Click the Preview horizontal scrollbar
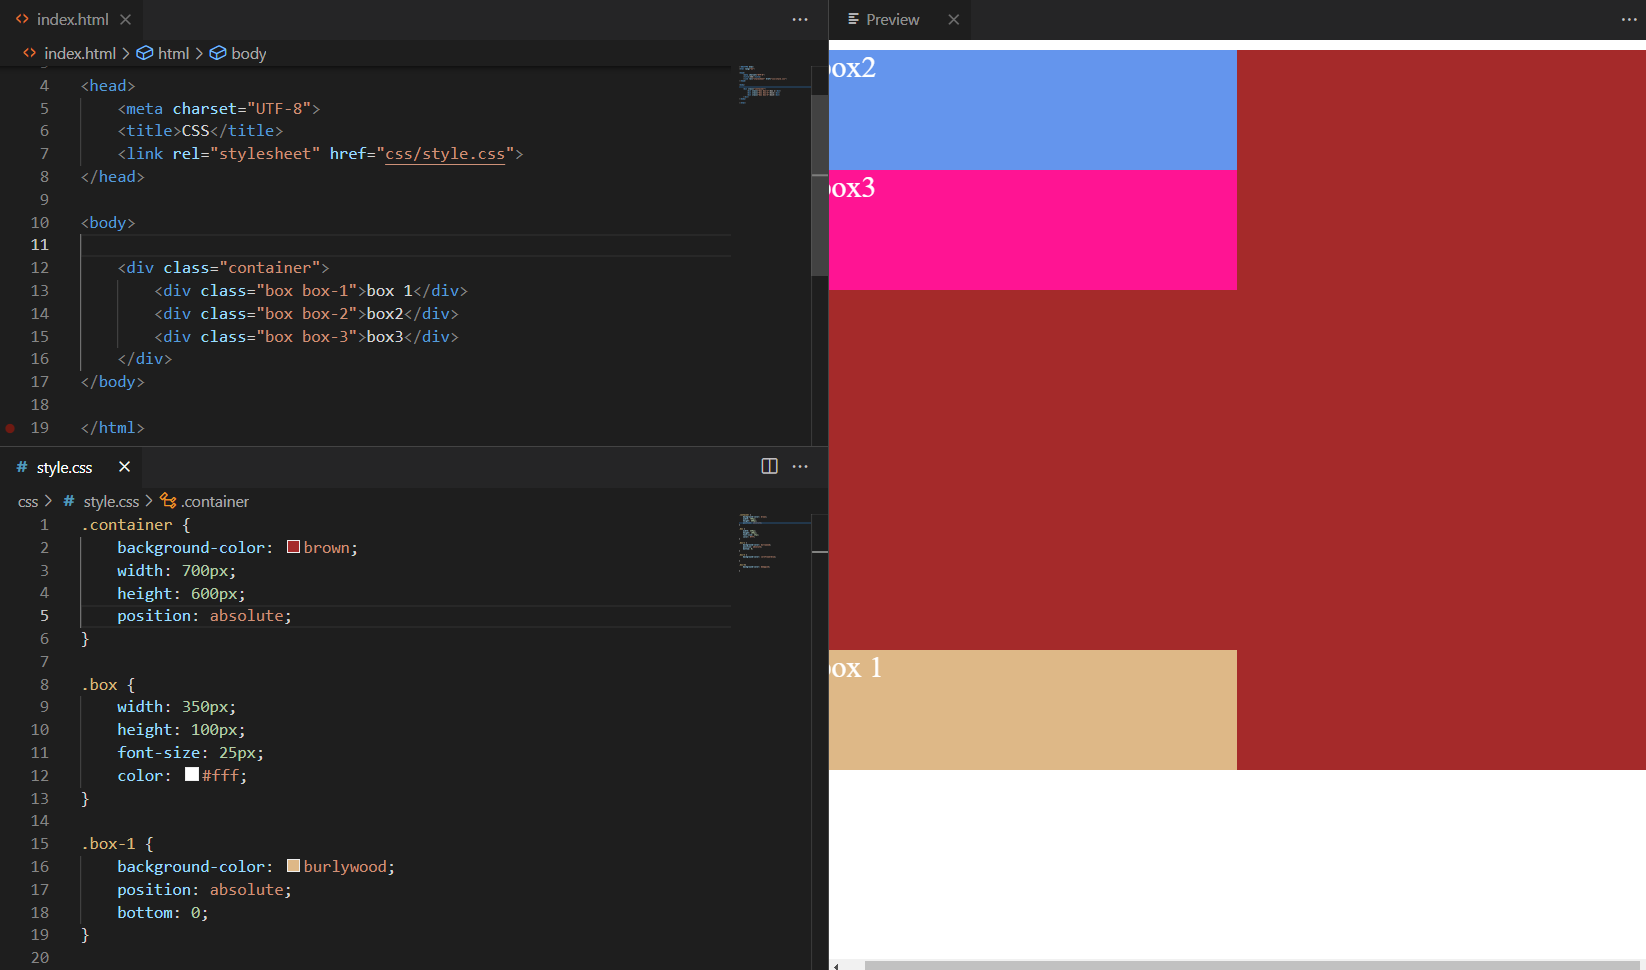This screenshot has width=1646, height=970. (x=1250, y=965)
